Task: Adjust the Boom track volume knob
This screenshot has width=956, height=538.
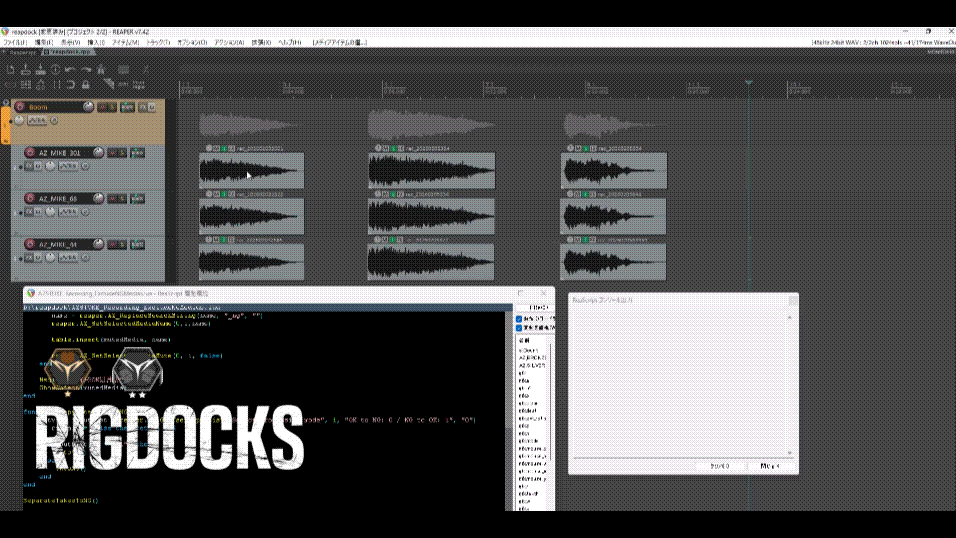Action: click(88, 107)
